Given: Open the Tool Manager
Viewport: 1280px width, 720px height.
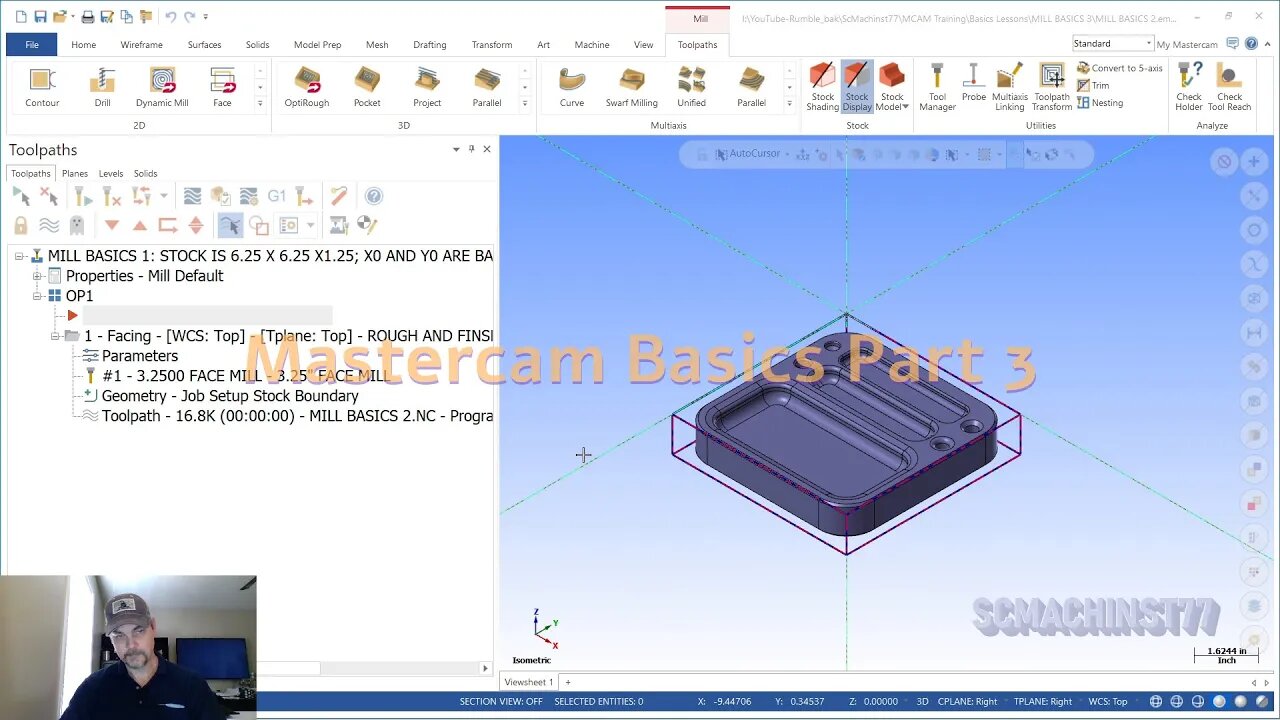Looking at the screenshot, I should point(937,88).
